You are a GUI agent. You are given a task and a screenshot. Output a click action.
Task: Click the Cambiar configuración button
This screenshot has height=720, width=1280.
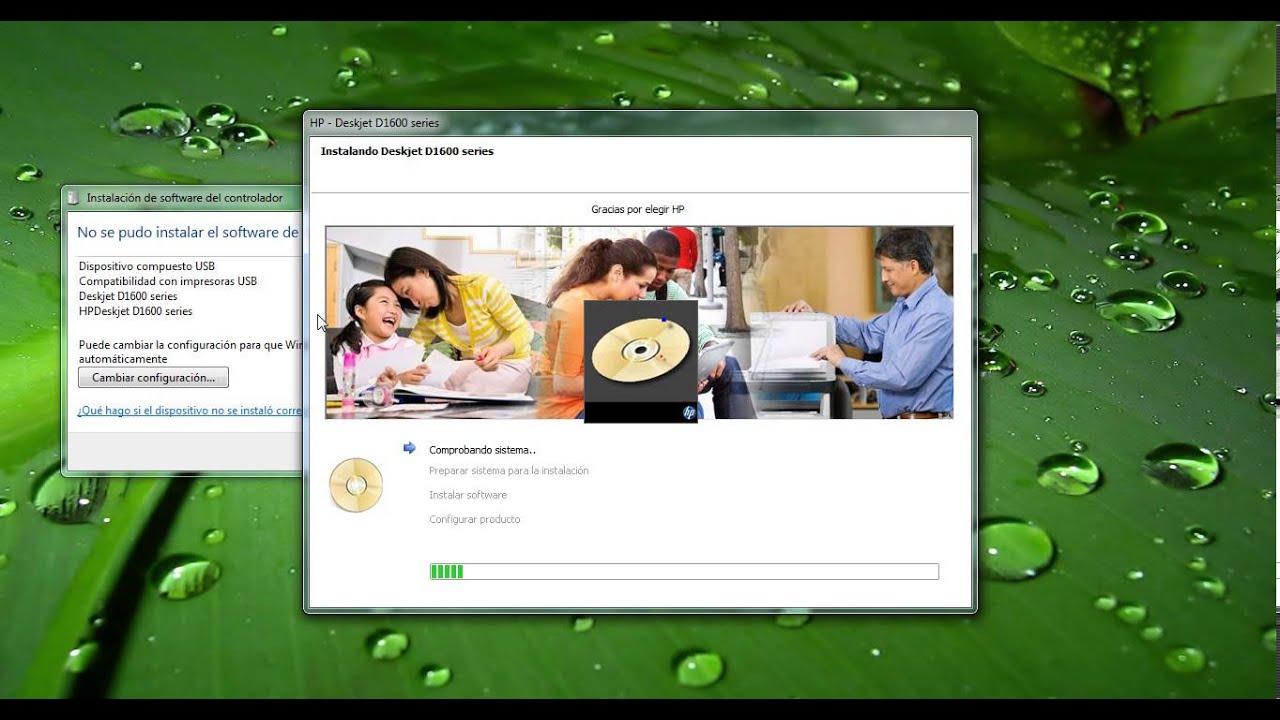[153, 378]
